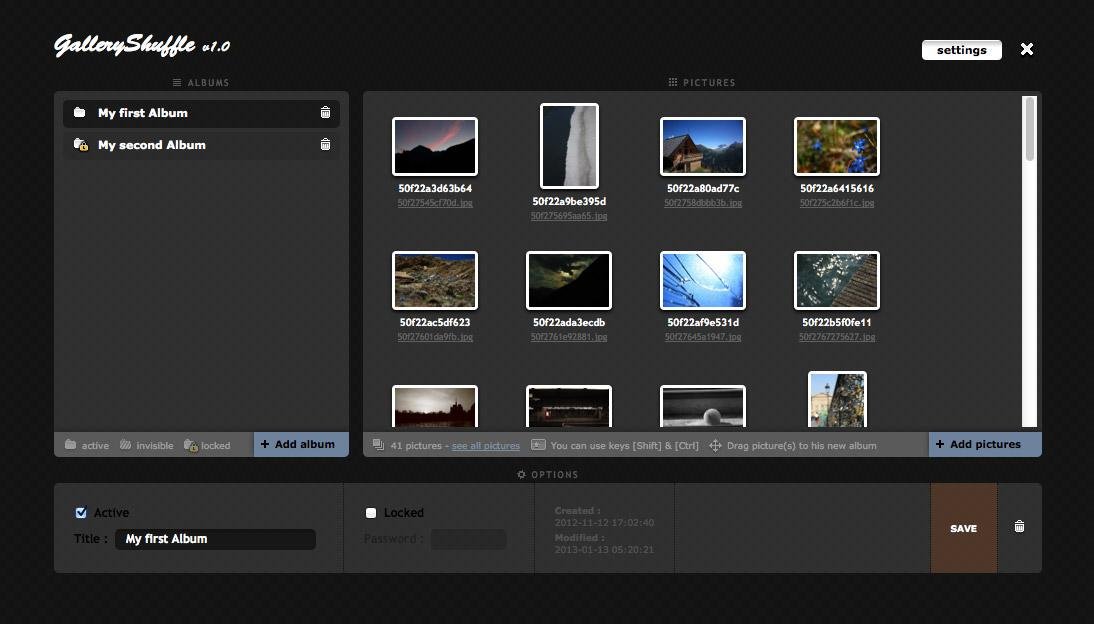Click the active album folder icon
This screenshot has height=624, width=1094.
69,445
